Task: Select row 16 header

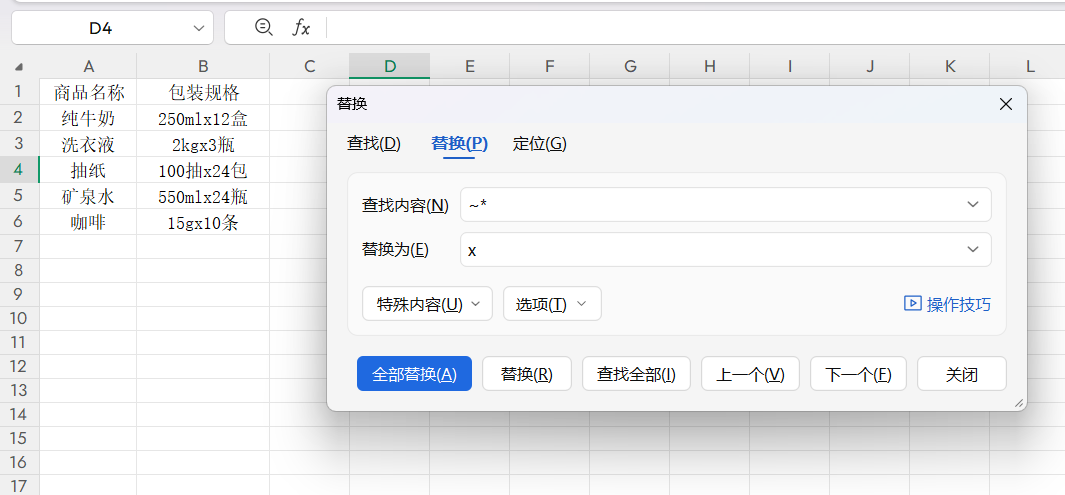Action: tap(19, 462)
